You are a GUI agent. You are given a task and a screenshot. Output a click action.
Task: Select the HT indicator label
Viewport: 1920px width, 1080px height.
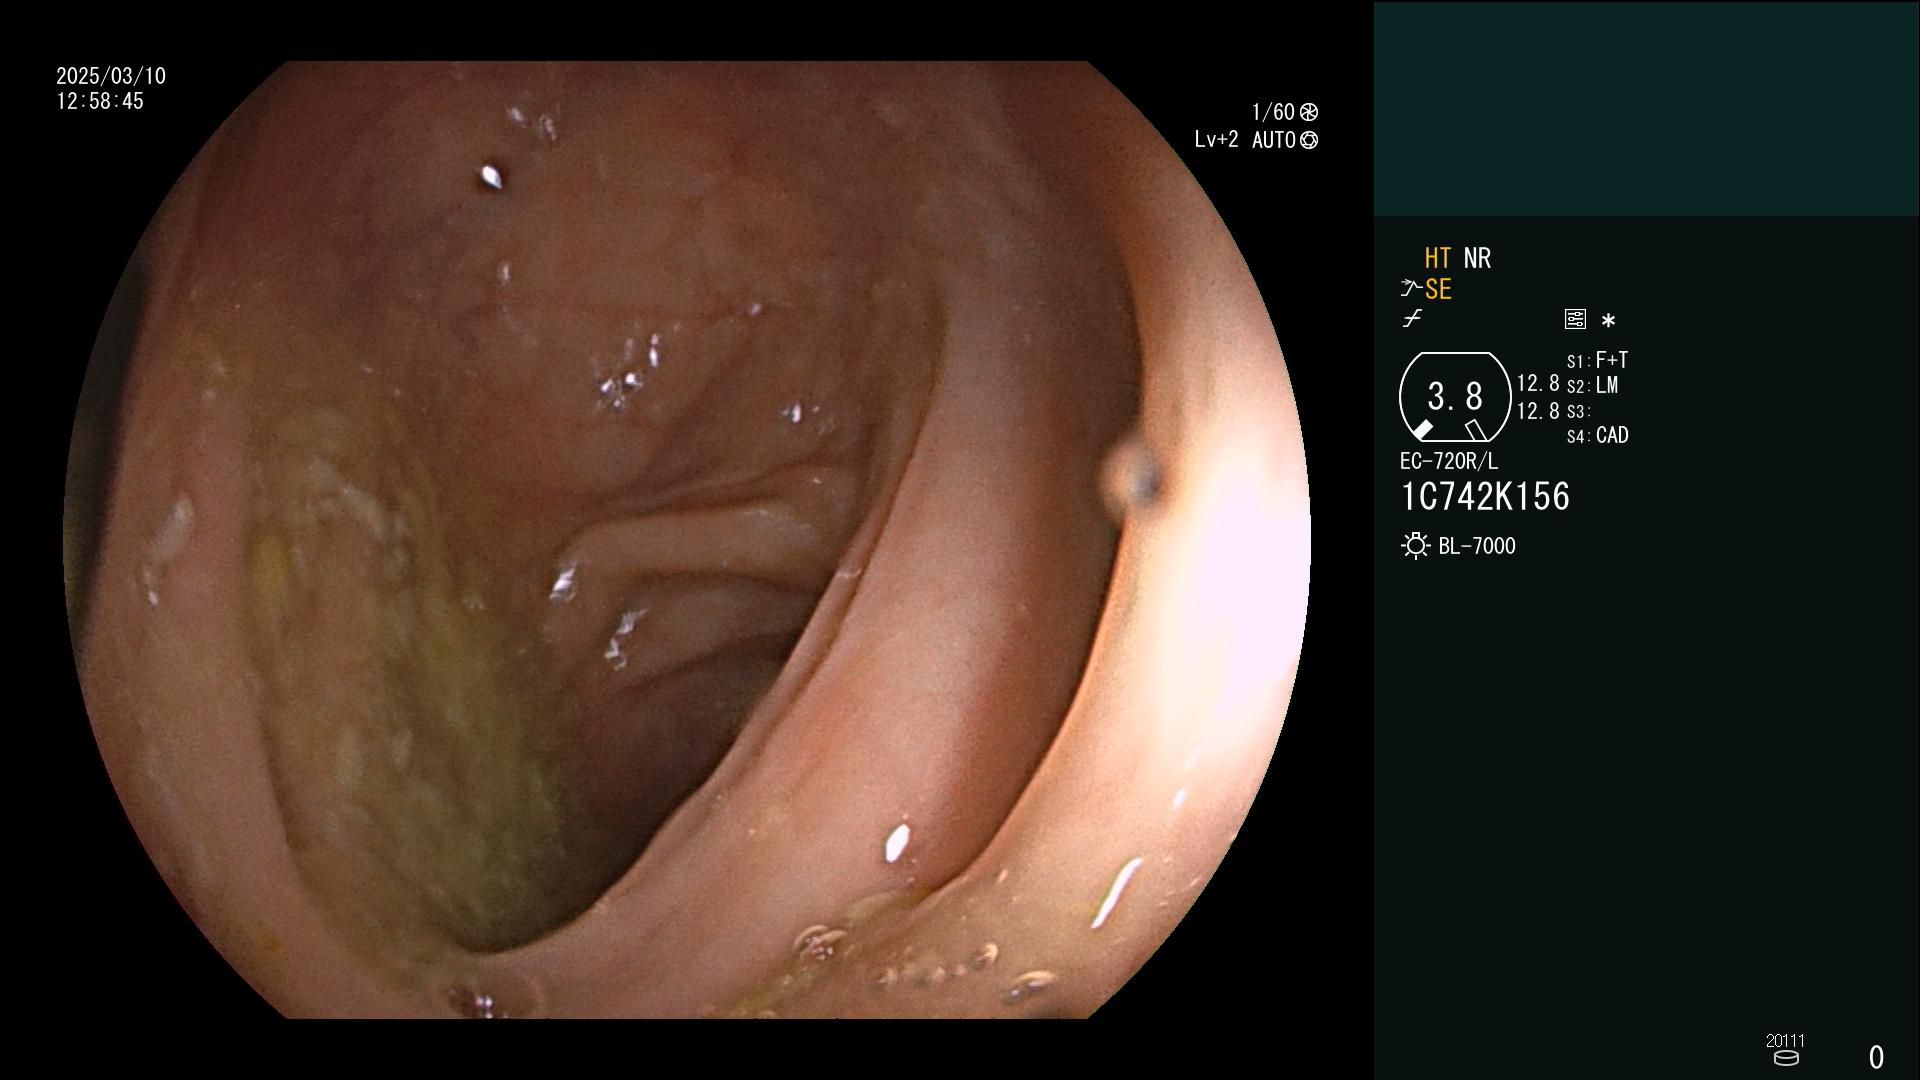click(1438, 259)
